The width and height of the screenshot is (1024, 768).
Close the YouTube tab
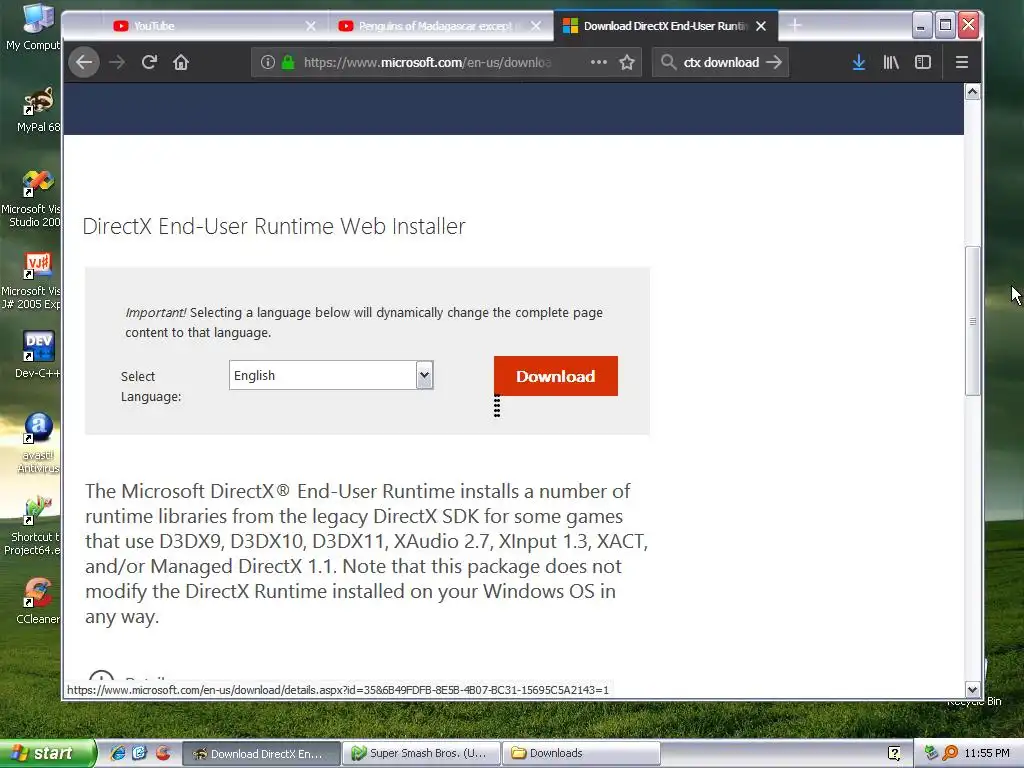(310, 26)
